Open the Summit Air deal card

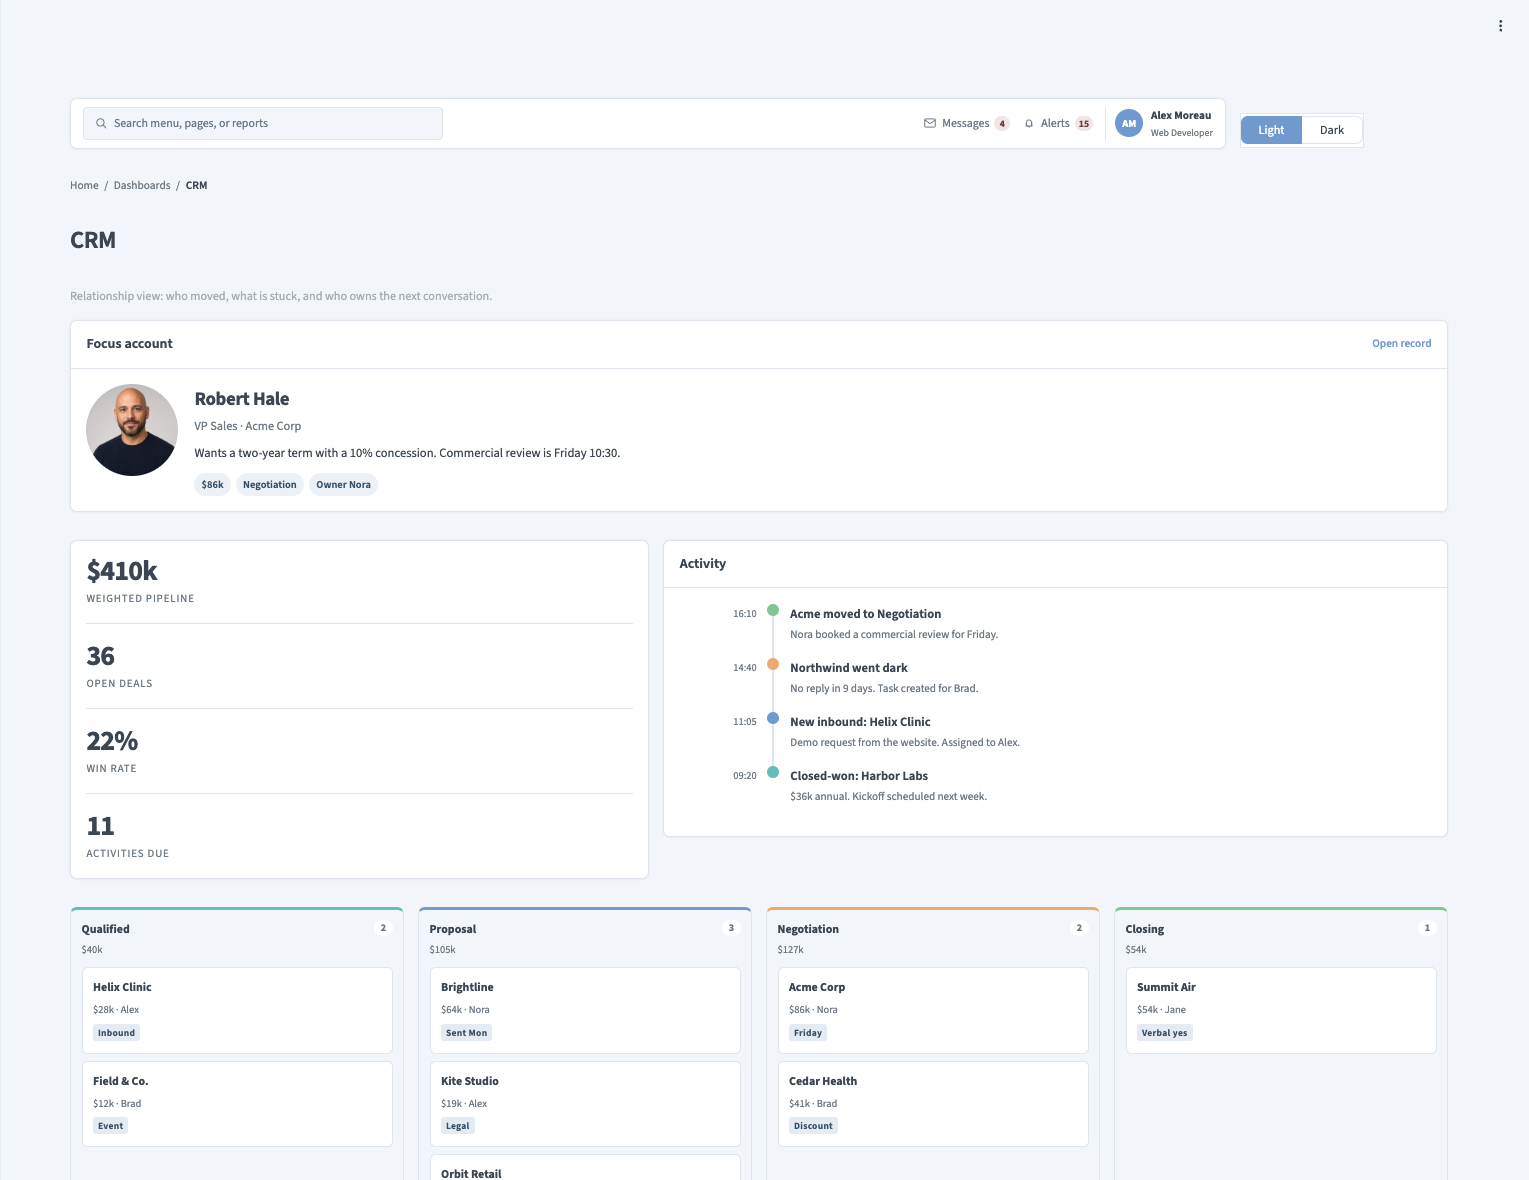[1281, 1010]
